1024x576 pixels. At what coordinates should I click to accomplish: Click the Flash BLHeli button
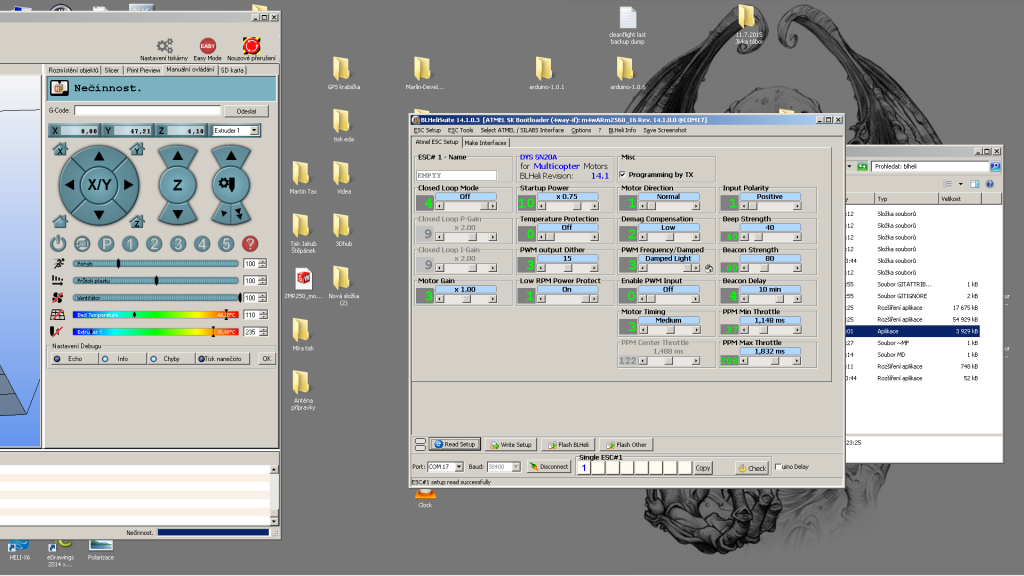570,444
